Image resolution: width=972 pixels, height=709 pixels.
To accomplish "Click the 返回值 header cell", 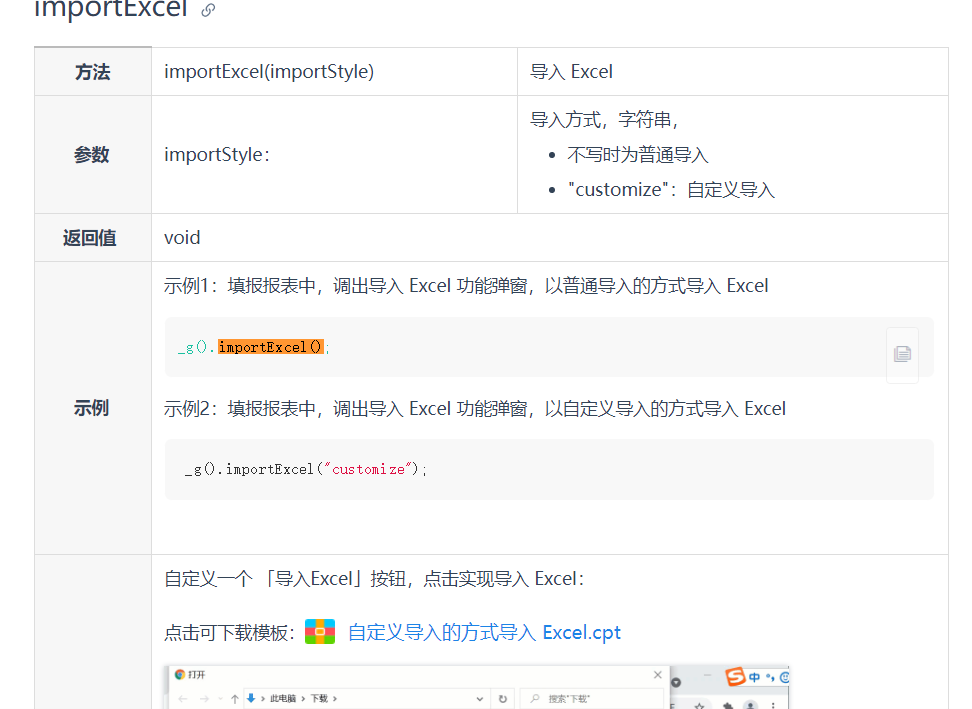I will [93, 237].
